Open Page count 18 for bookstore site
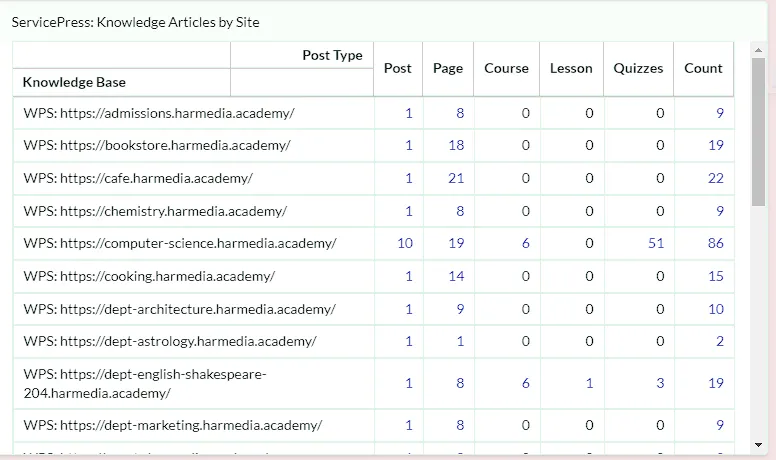The image size is (776, 460). (456, 145)
